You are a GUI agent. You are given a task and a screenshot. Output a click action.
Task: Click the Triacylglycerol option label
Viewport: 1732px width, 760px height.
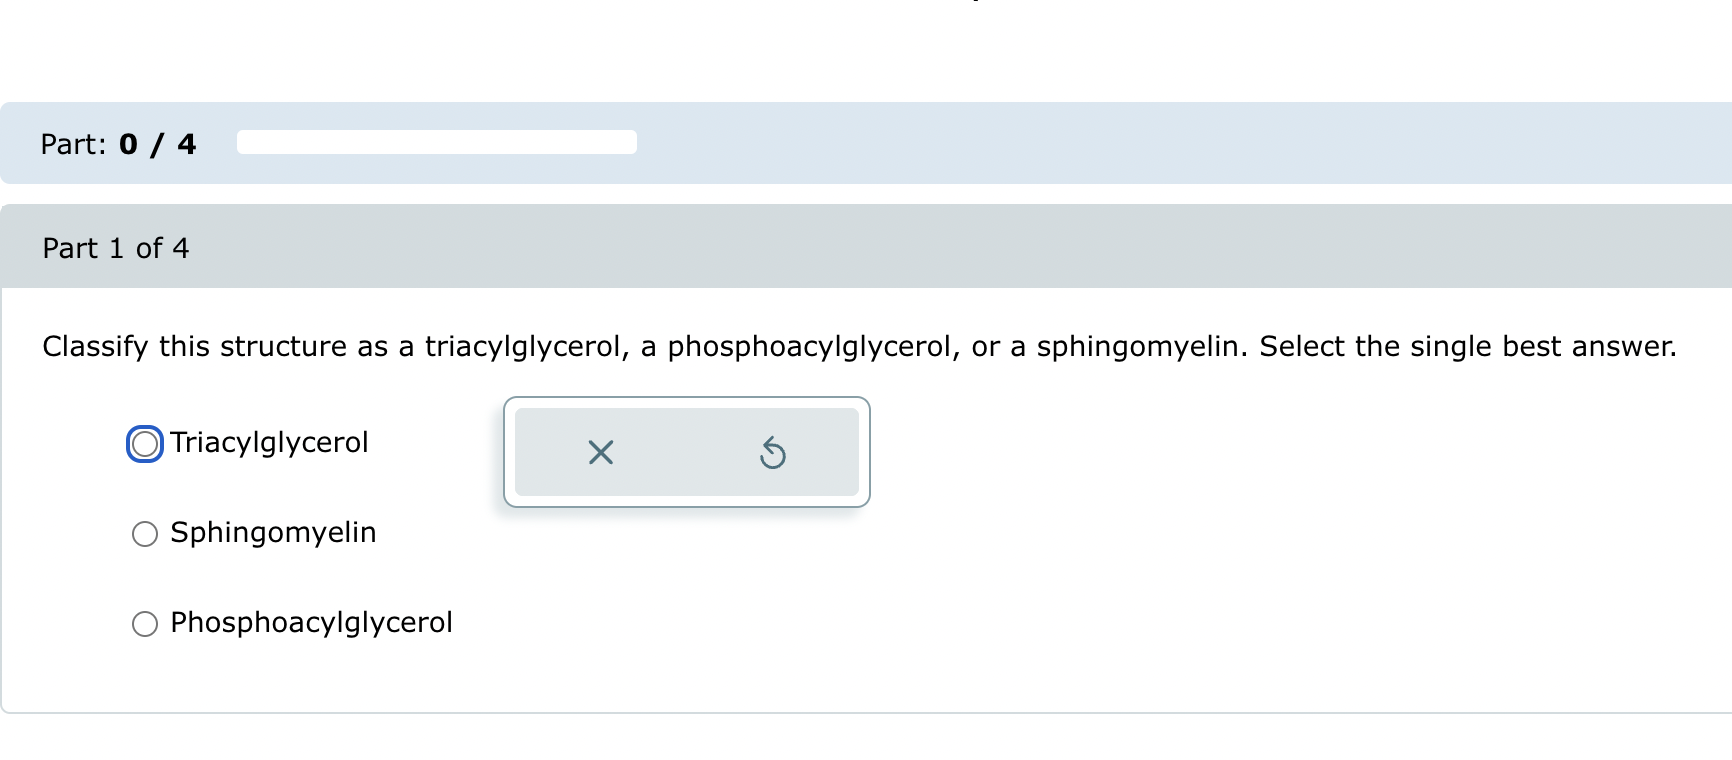(270, 443)
